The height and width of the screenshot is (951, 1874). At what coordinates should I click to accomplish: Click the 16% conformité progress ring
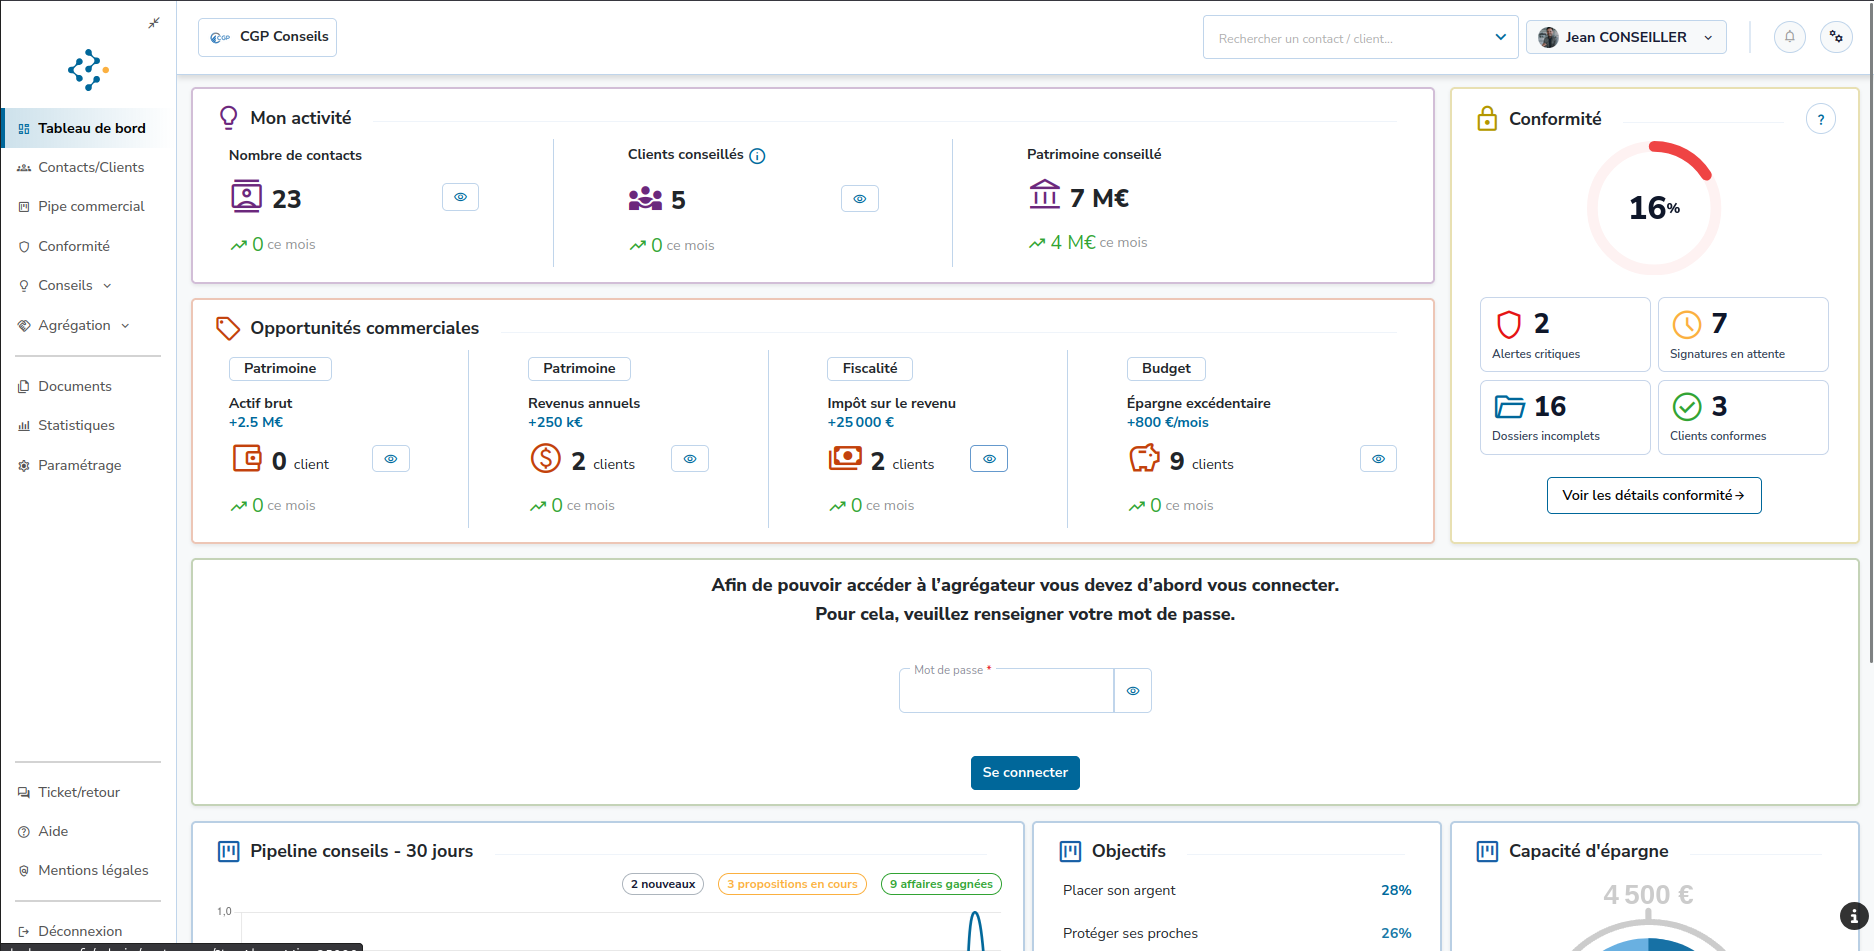pyautogui.click(x=1654, y=208)
